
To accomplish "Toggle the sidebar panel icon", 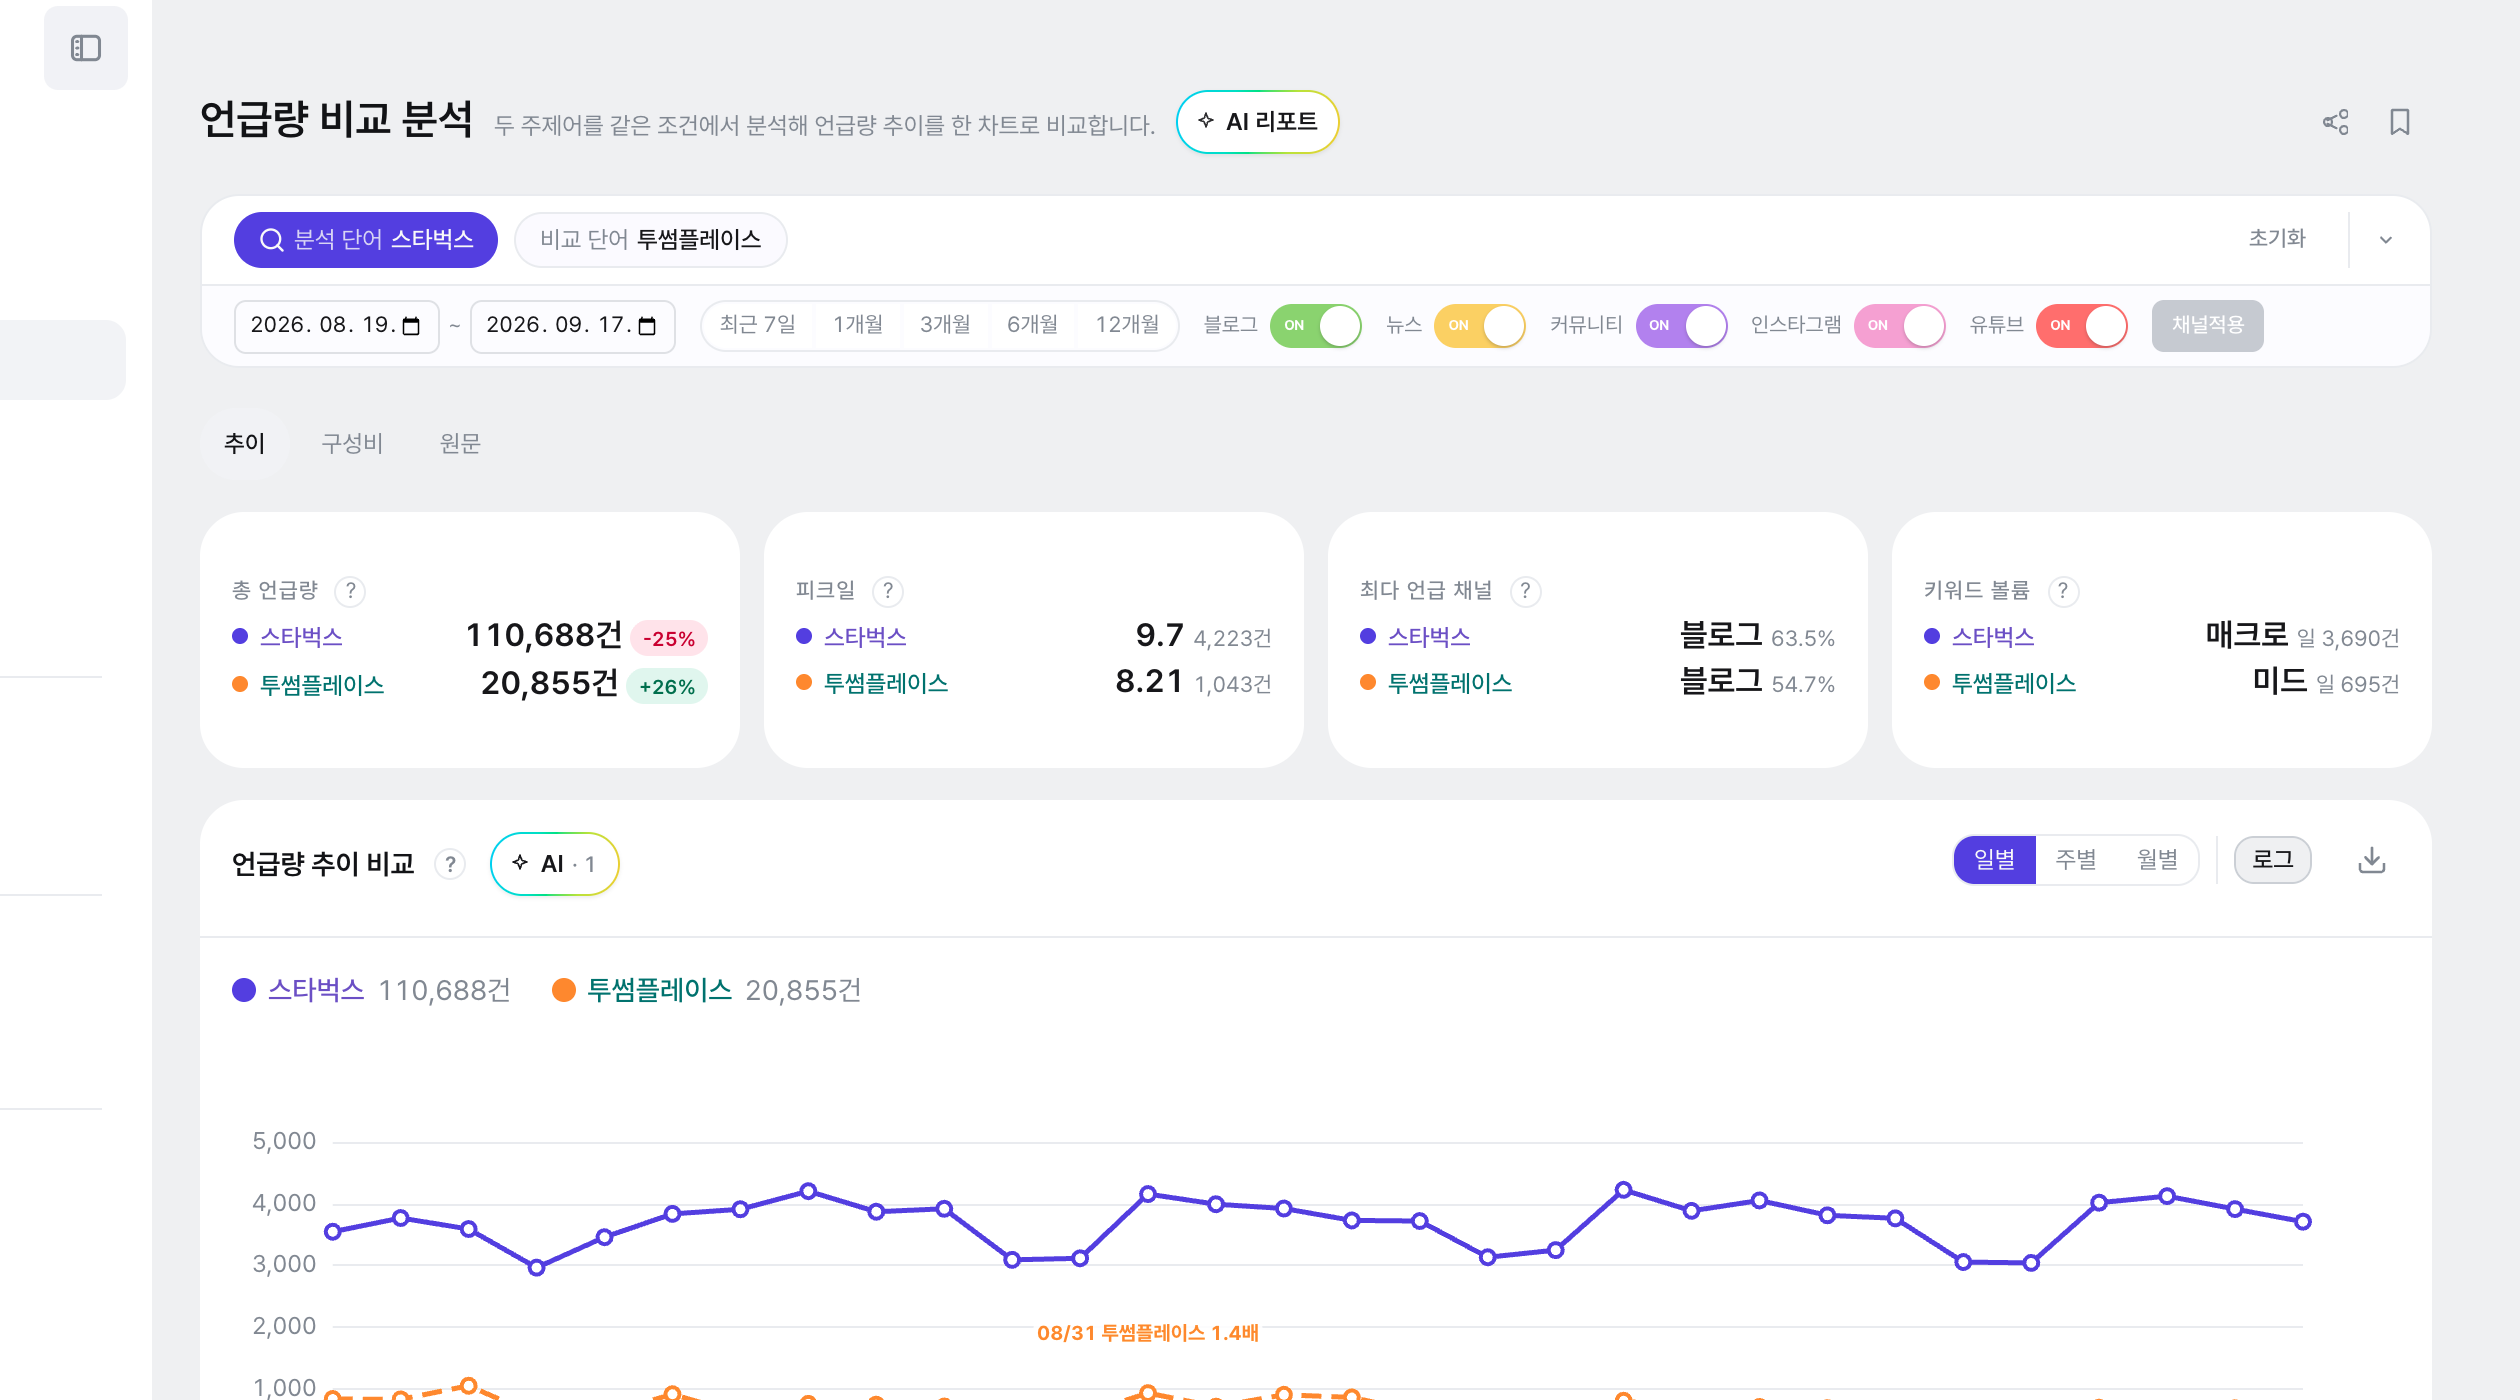I will (x=86, y=48).
